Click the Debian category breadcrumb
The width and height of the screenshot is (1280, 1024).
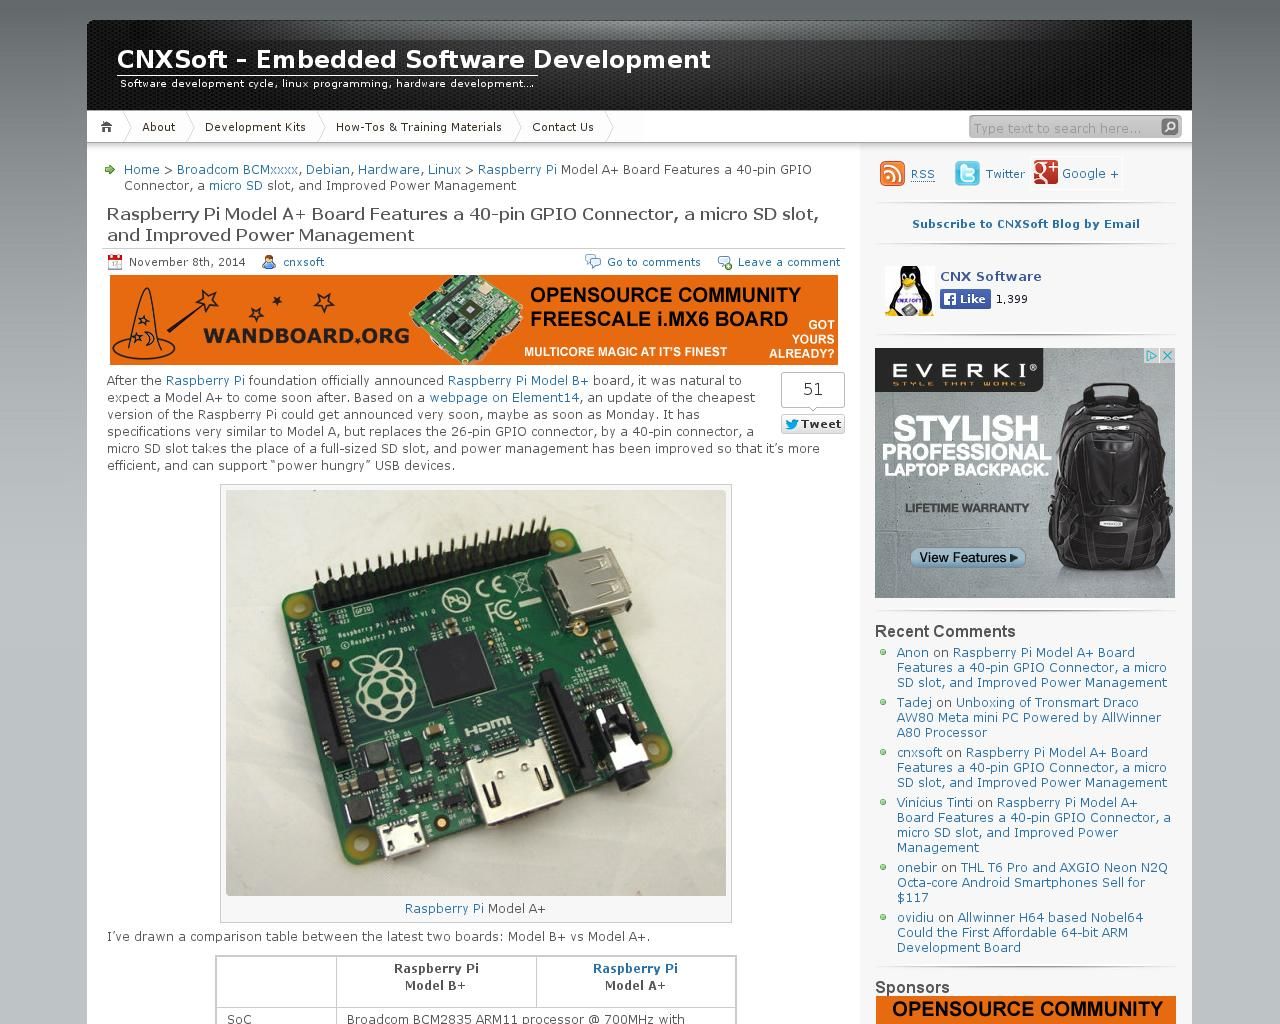(328, 170)
